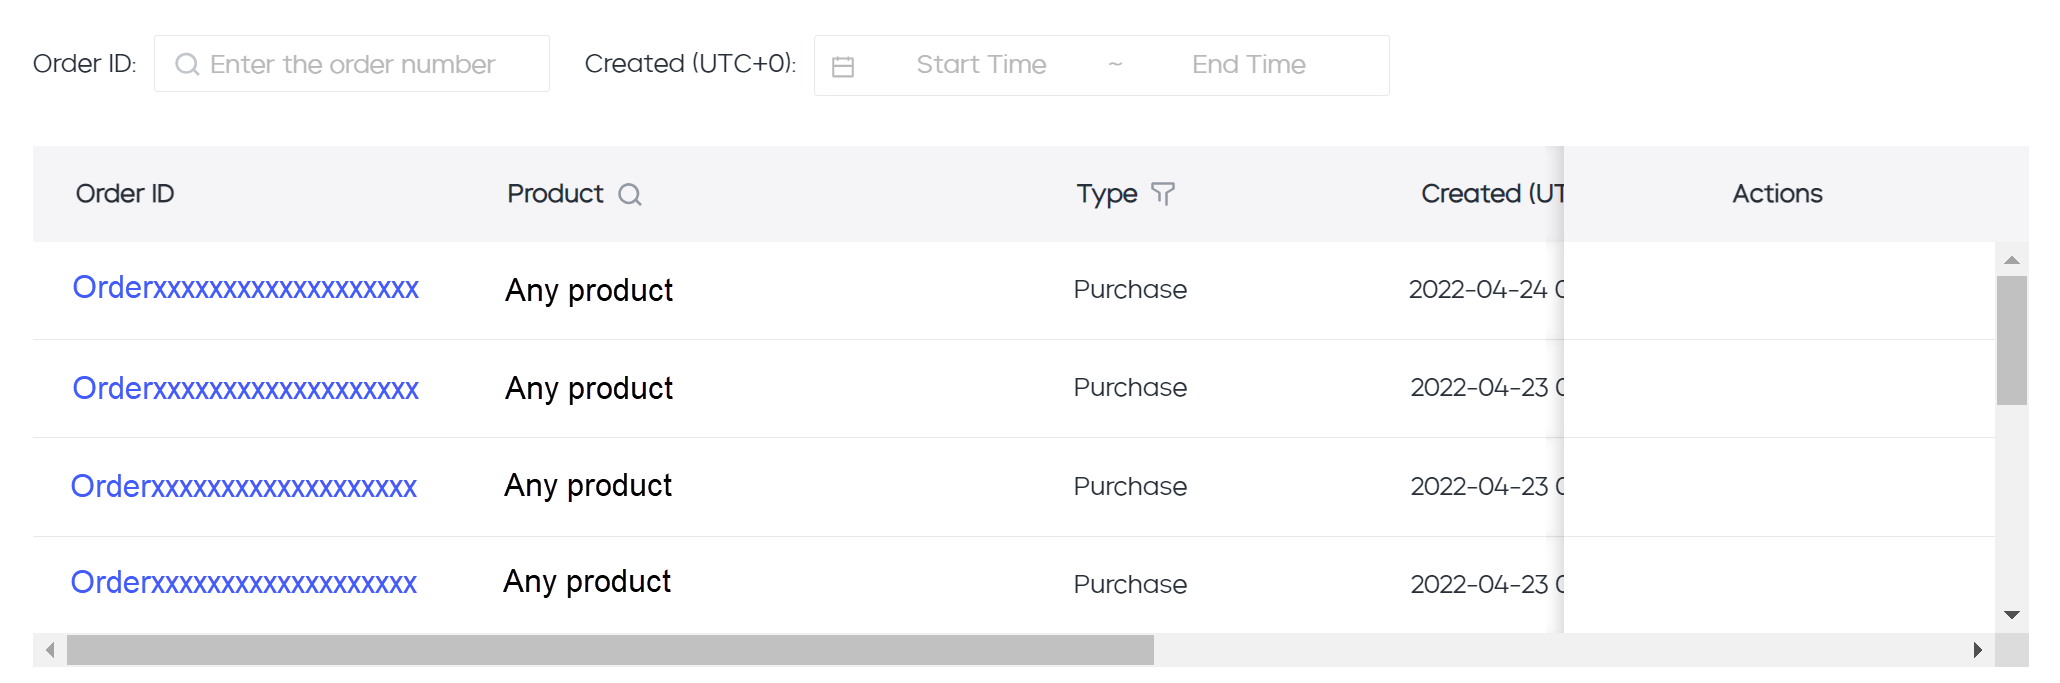
Task: Click the horizontal scrollbar right arrow
Action: [x=1977, y=650]
